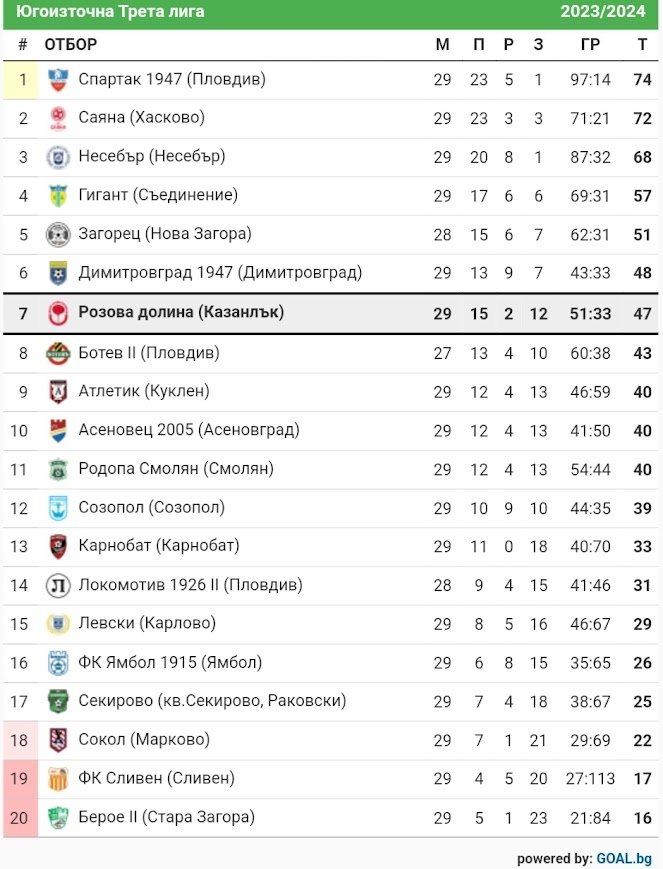This screenshot has height=869, width=663.
Task: Click the Ботев II (Пловдив) team badge
Action: (58, 354)
